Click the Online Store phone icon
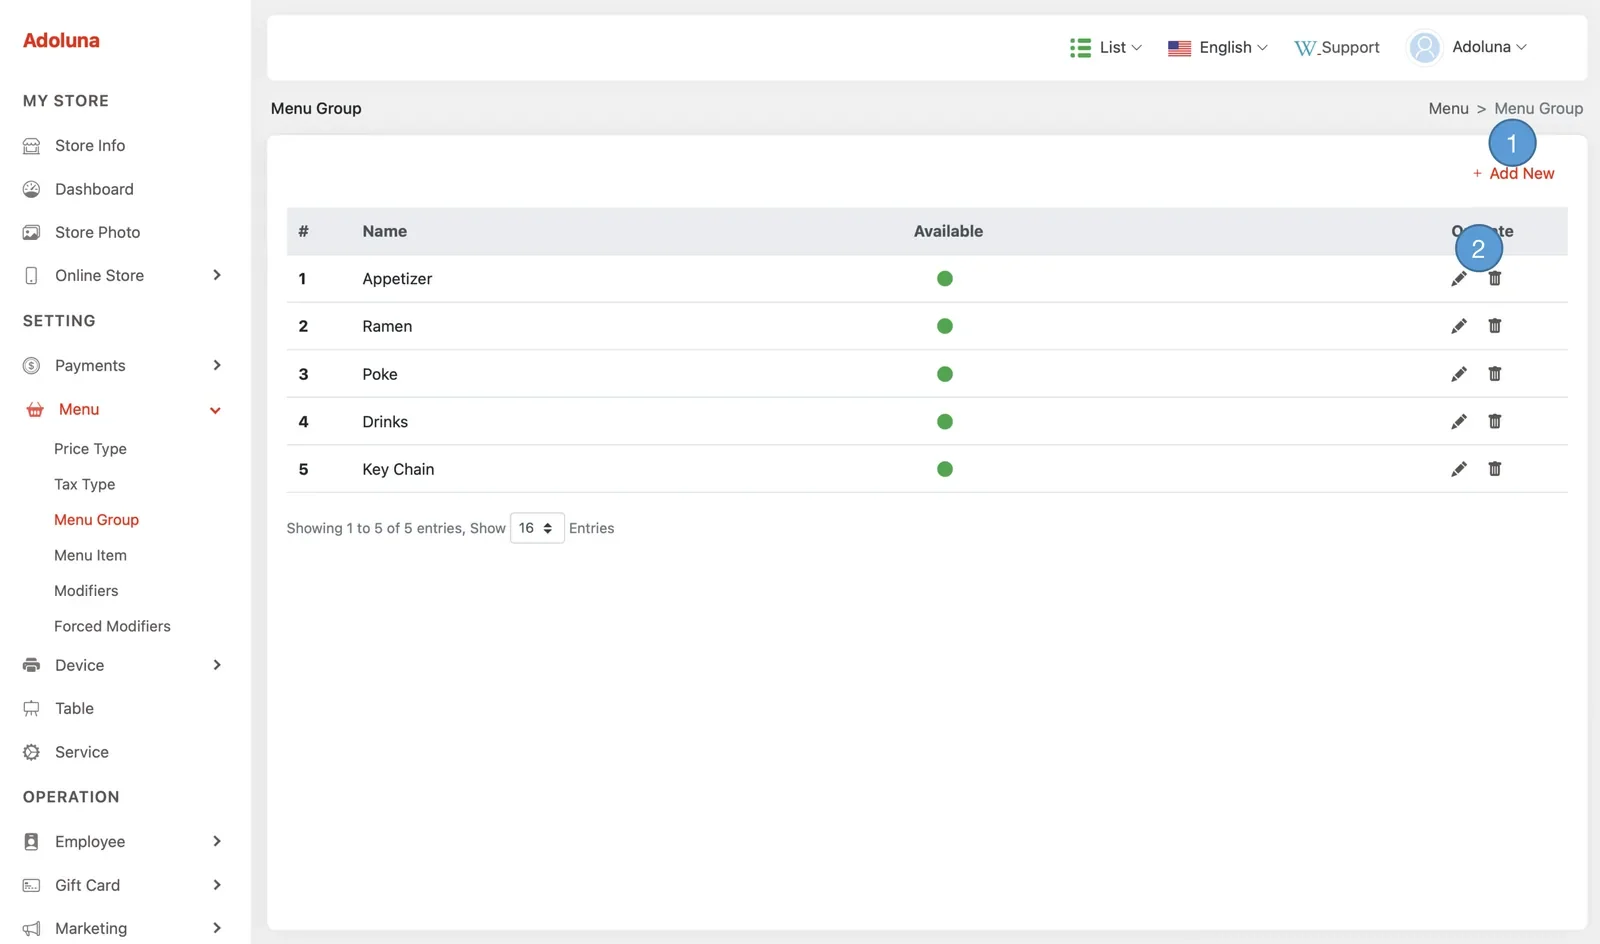 [x=32, y=275]
